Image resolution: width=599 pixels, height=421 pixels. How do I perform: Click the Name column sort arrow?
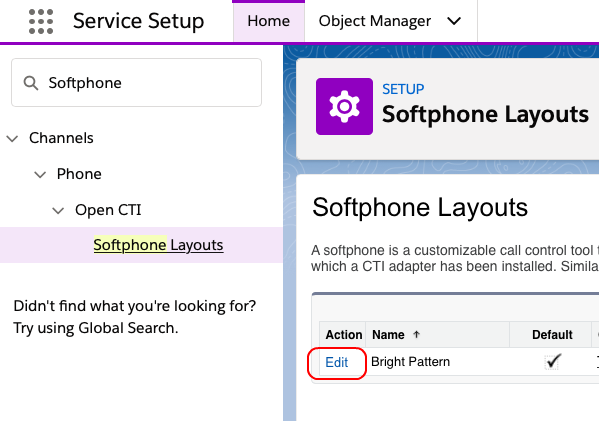coord(416,335)
